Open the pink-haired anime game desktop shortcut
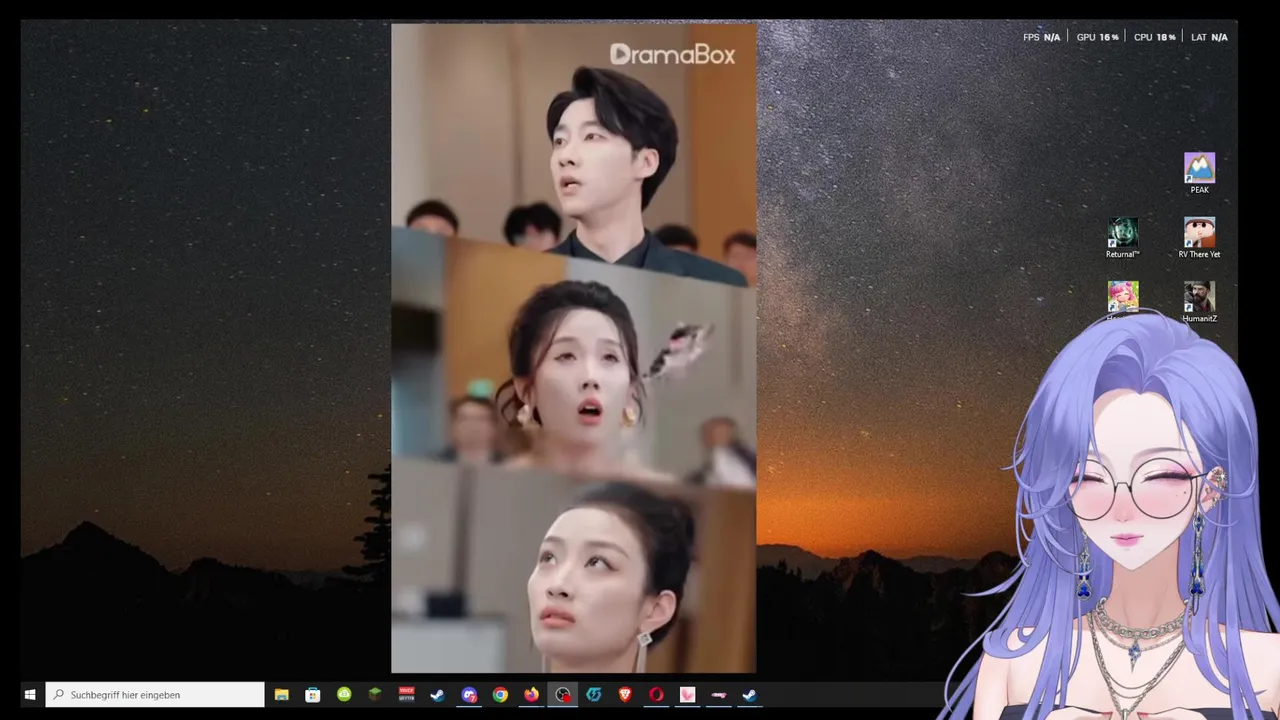 1122,298
